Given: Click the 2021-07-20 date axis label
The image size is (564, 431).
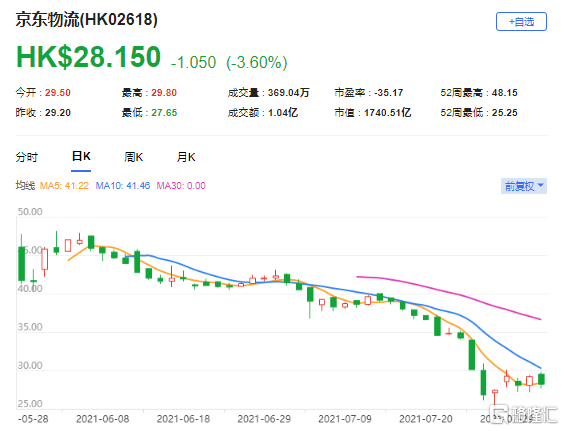Looking at the screenshot, I should coord(426,419).
